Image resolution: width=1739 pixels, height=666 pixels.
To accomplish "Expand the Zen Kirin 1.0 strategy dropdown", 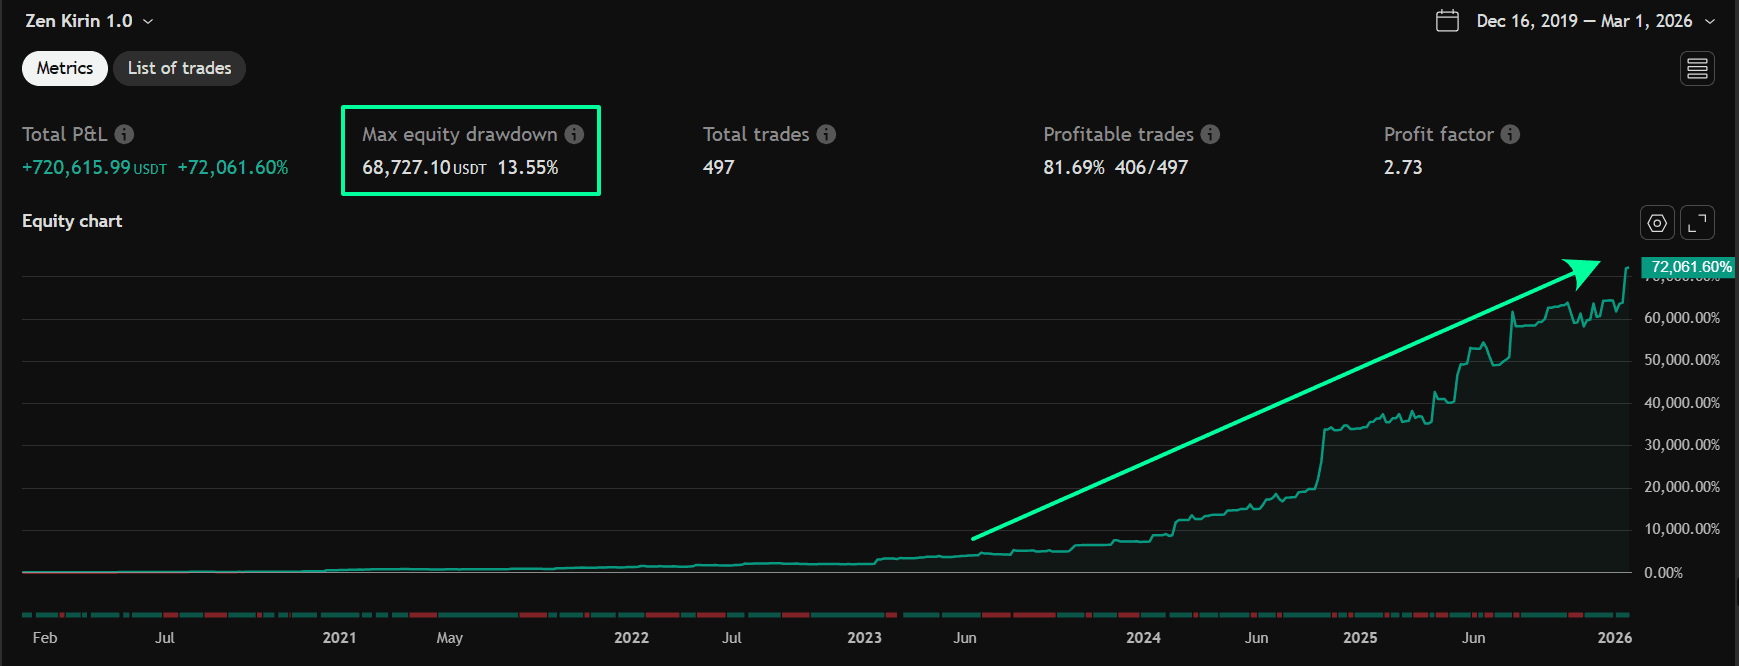I will point(148,21).
